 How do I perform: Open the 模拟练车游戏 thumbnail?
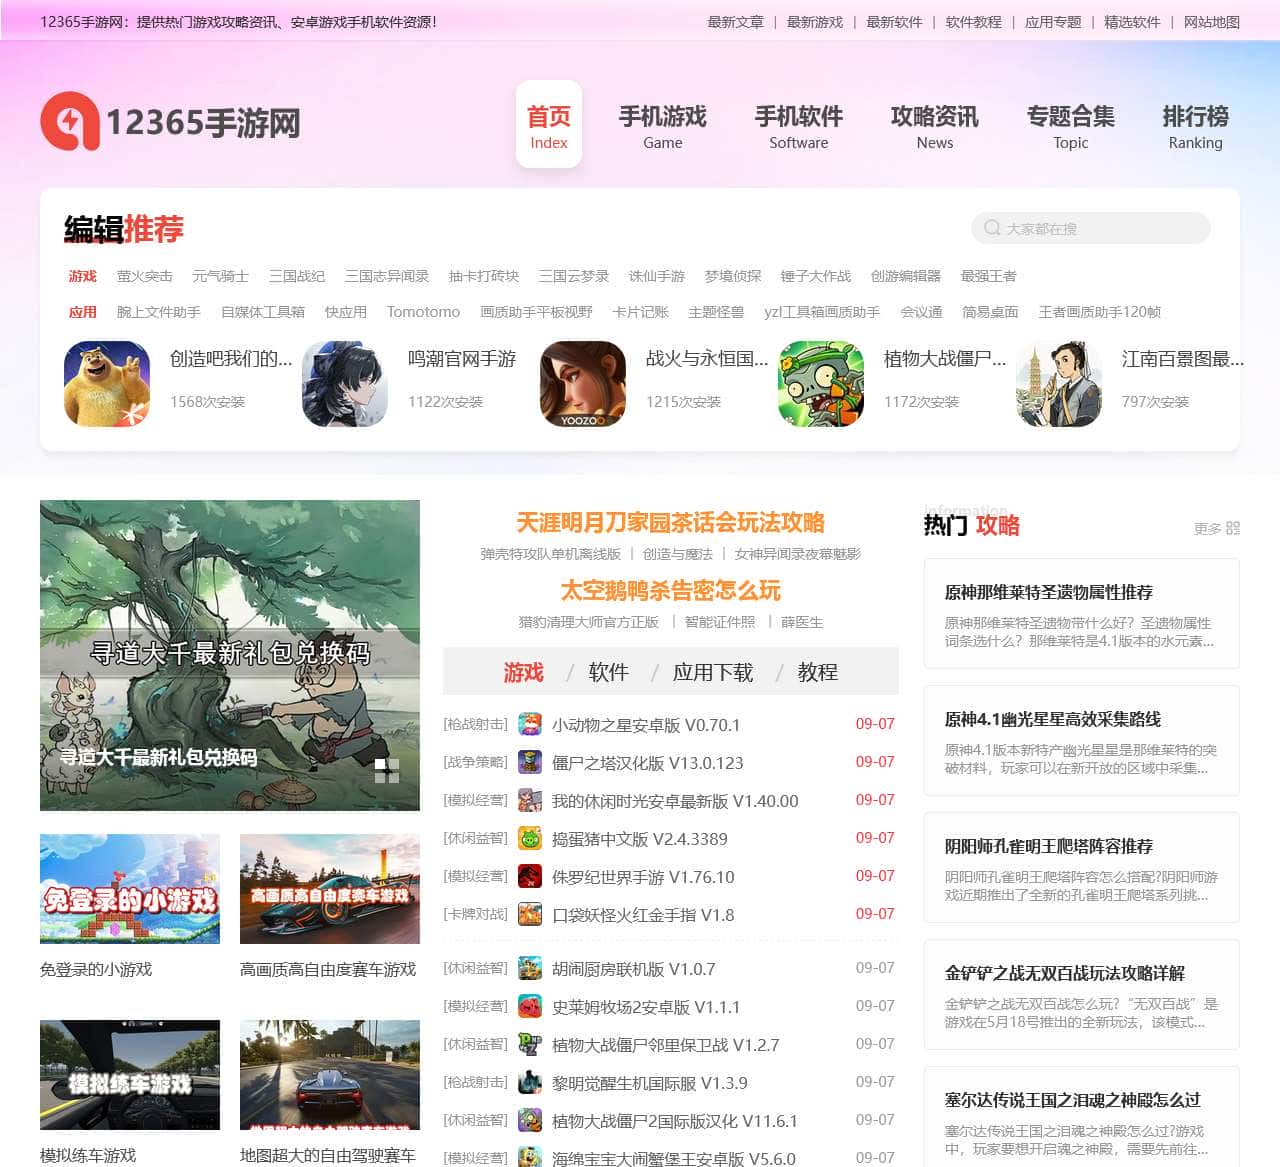pyautogui.click(x=130, y=1075)
